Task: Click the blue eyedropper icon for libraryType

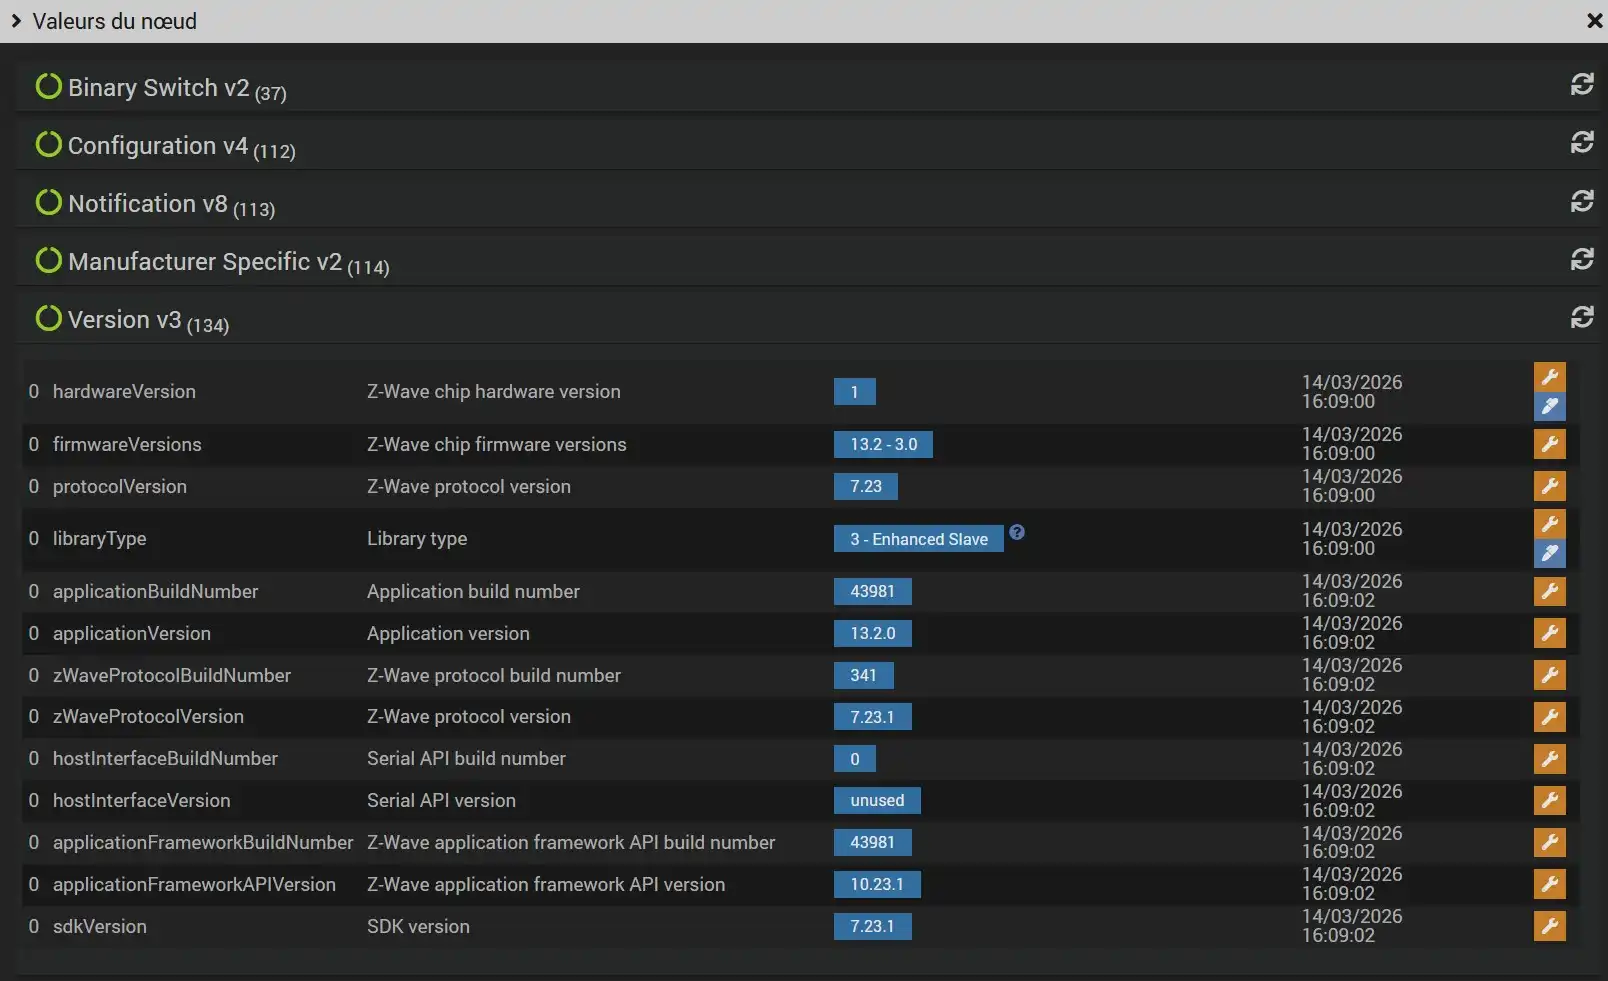Action: [1549, 553]
